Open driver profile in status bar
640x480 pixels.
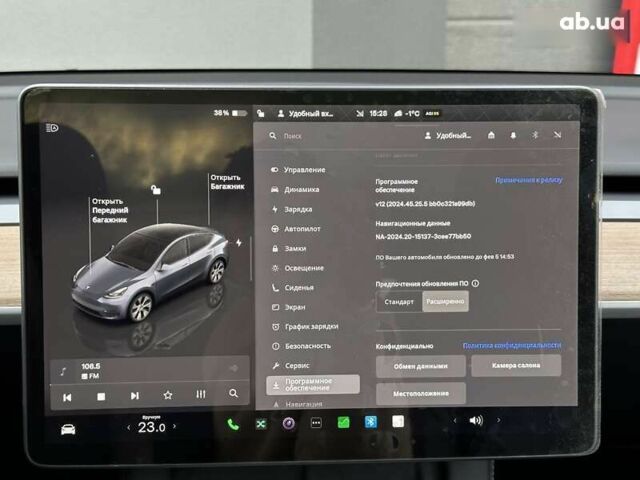pos(305,114)
